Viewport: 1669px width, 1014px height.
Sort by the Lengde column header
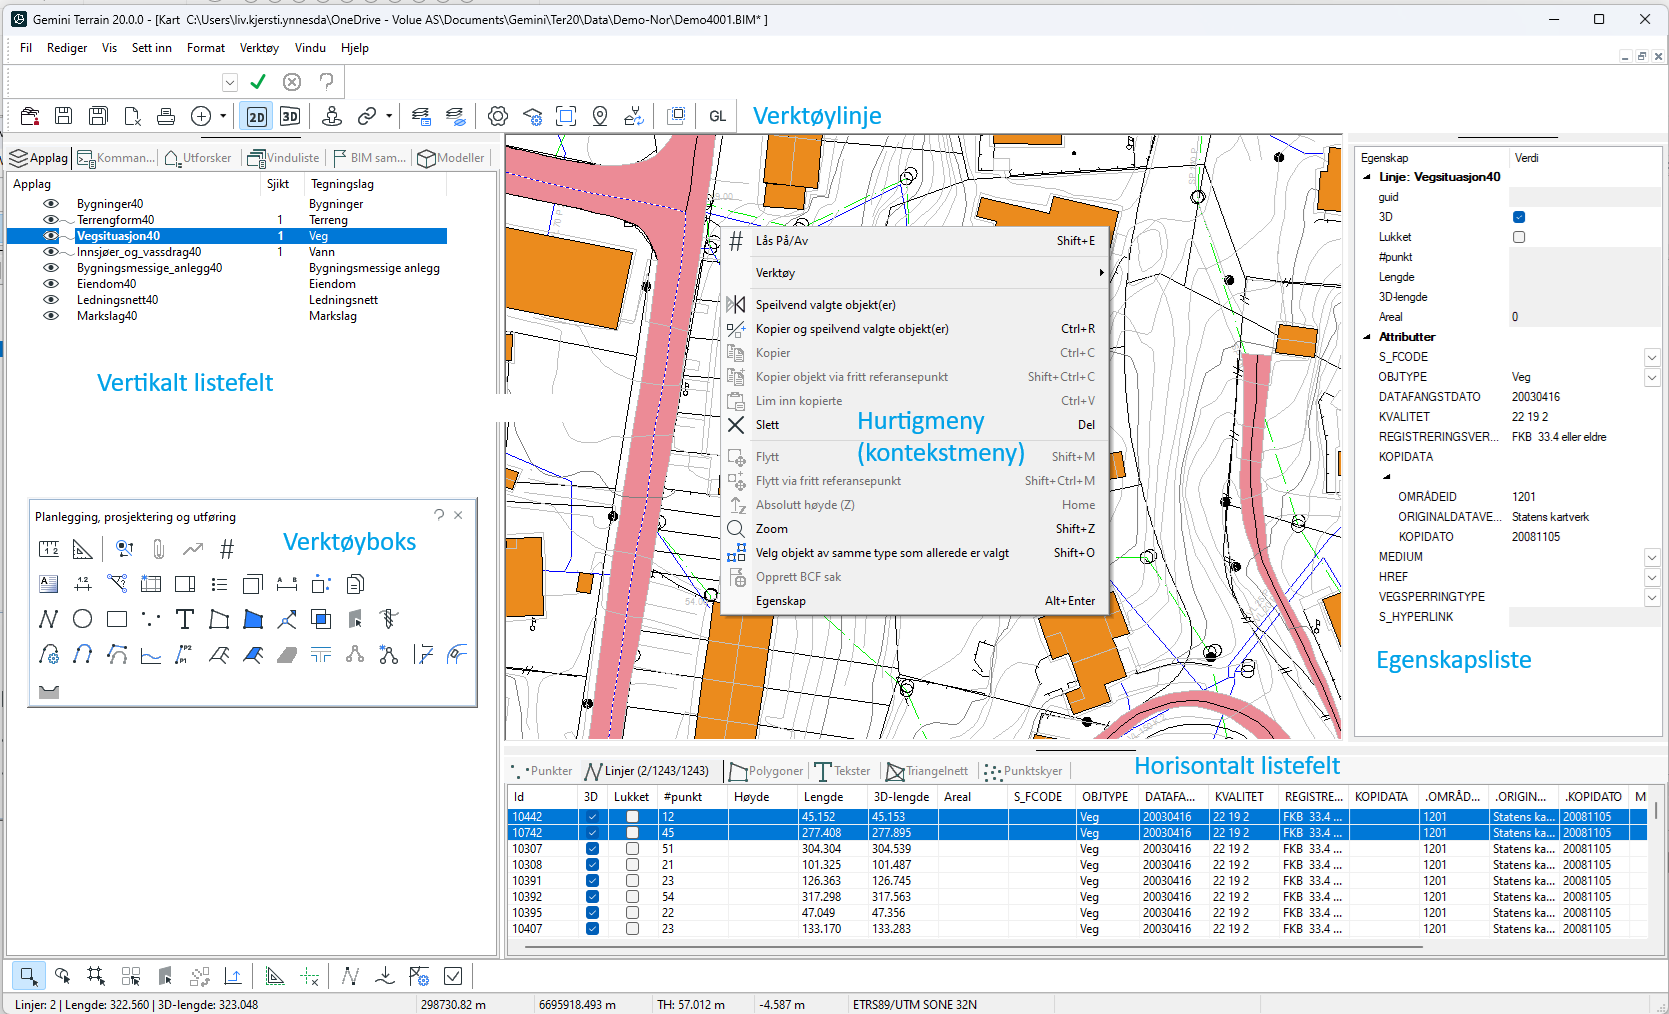[x=823, y=797]
